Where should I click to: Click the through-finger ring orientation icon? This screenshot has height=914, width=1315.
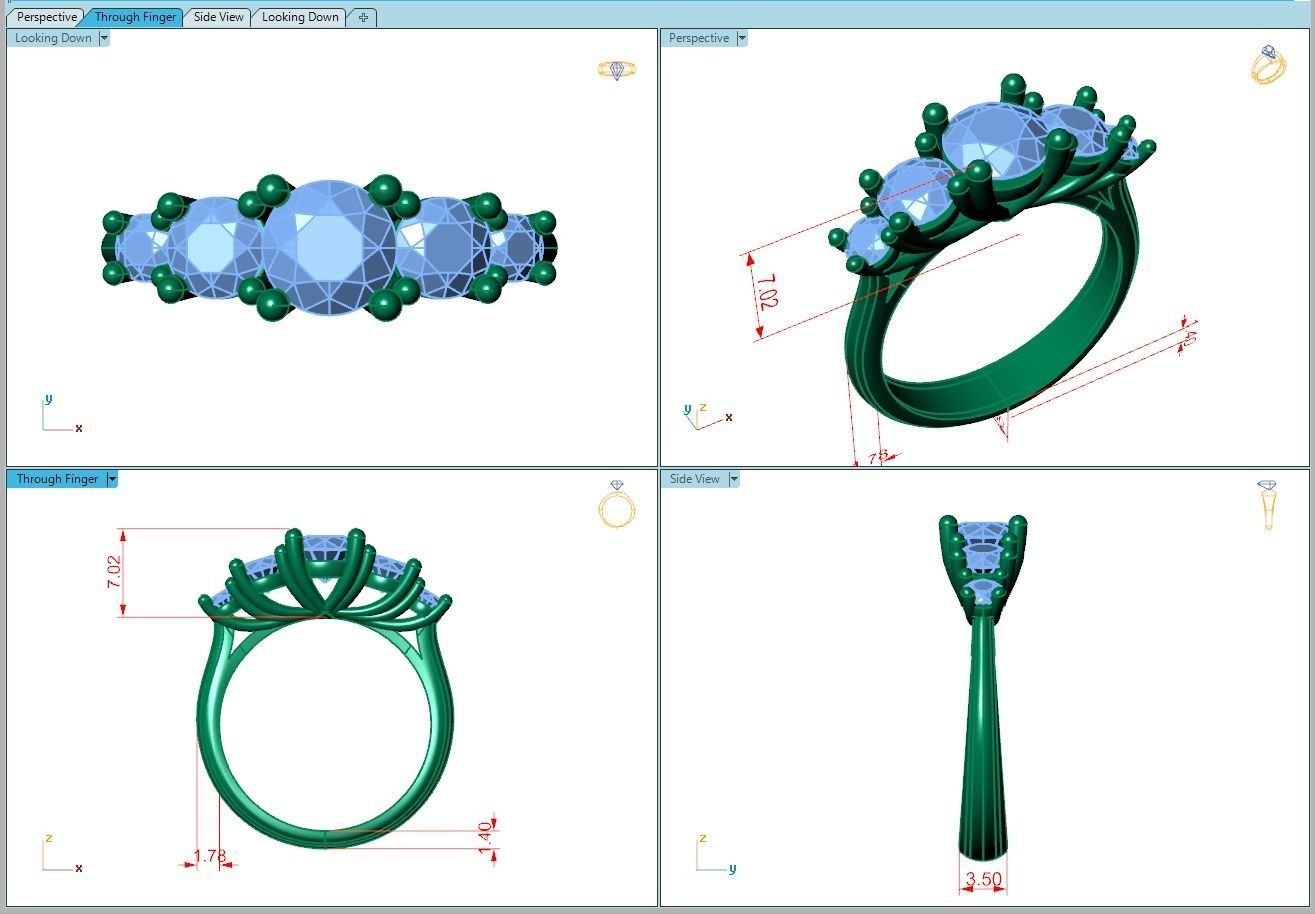(x=617, y=504)
